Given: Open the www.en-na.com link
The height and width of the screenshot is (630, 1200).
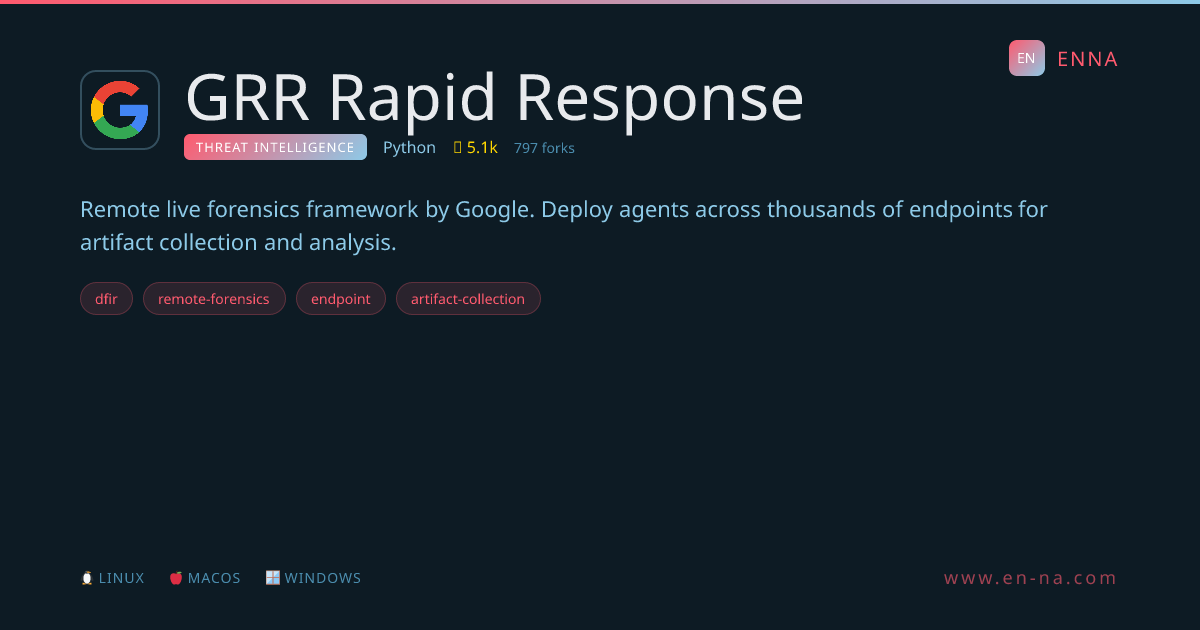Looking at the screenshot, I should (x=1031, y=578).
